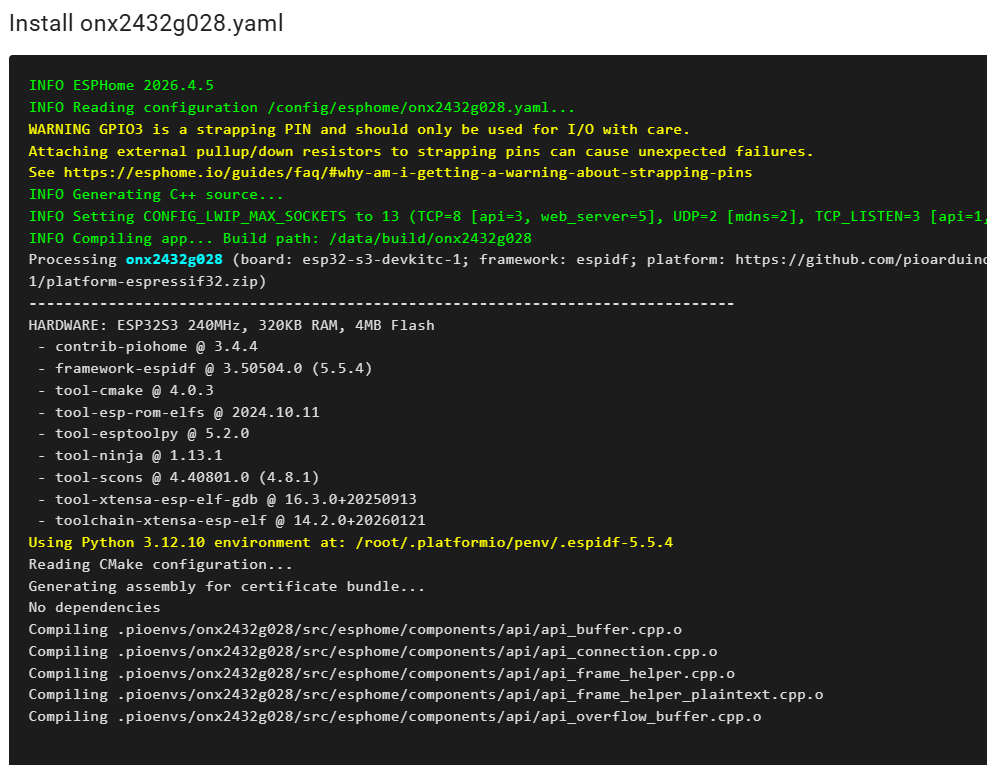Viewport: 987px width, 765px height.
Task: Click the 'contrib-piohome @ 3.4.4' entry
Action: click(x=156, y=346)
